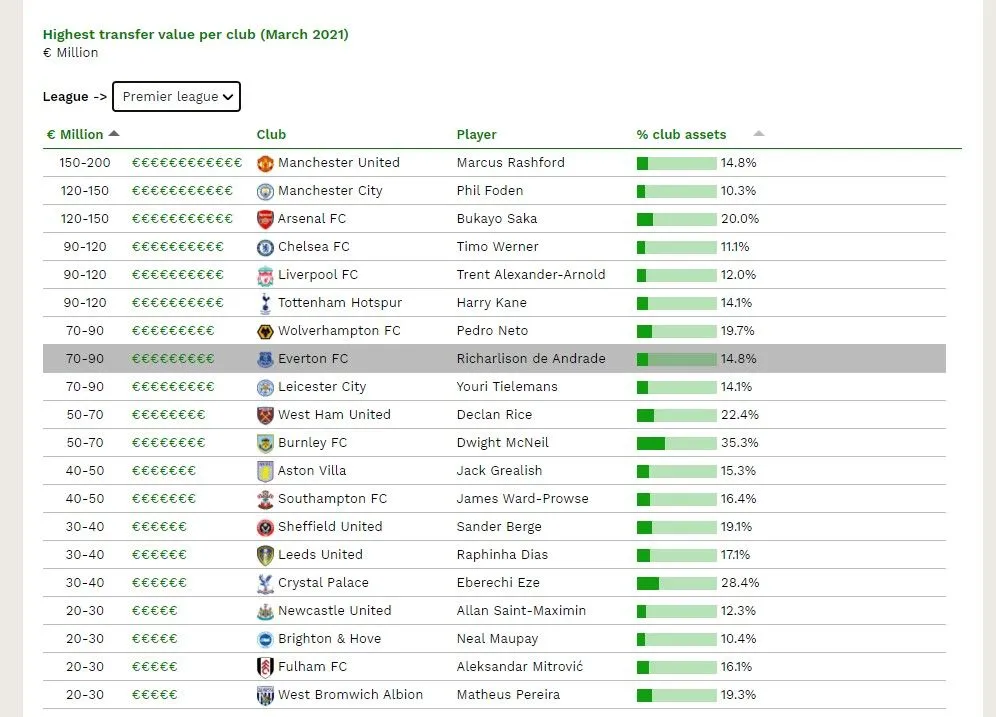This screenshot has height=717, width=996.
Task: Click the Liverpool FC crest icon
Action: (x=265, y=275)
